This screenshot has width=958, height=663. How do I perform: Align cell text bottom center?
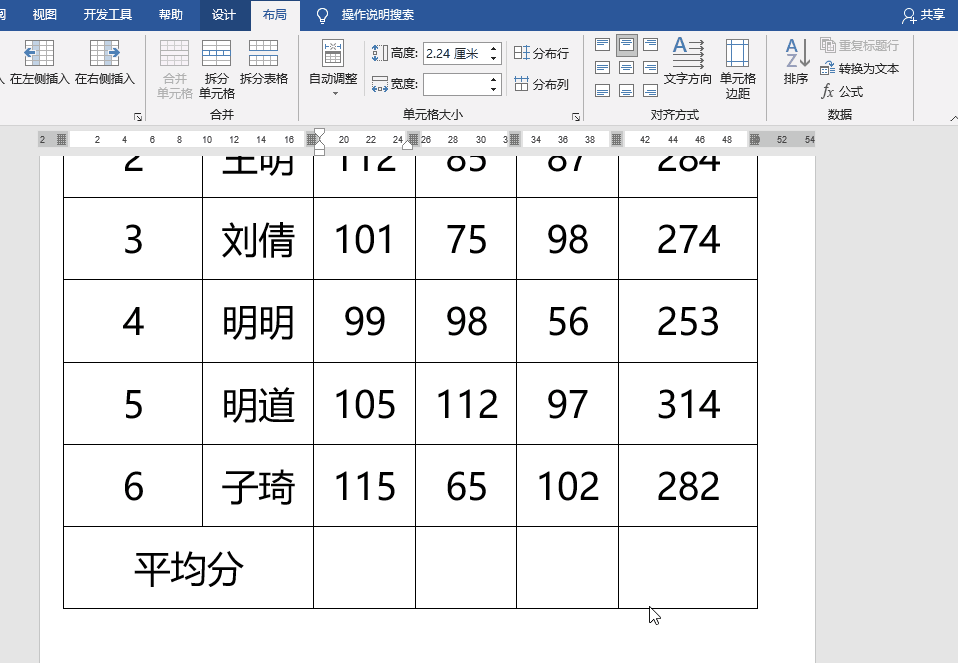[x=626, y=91]
